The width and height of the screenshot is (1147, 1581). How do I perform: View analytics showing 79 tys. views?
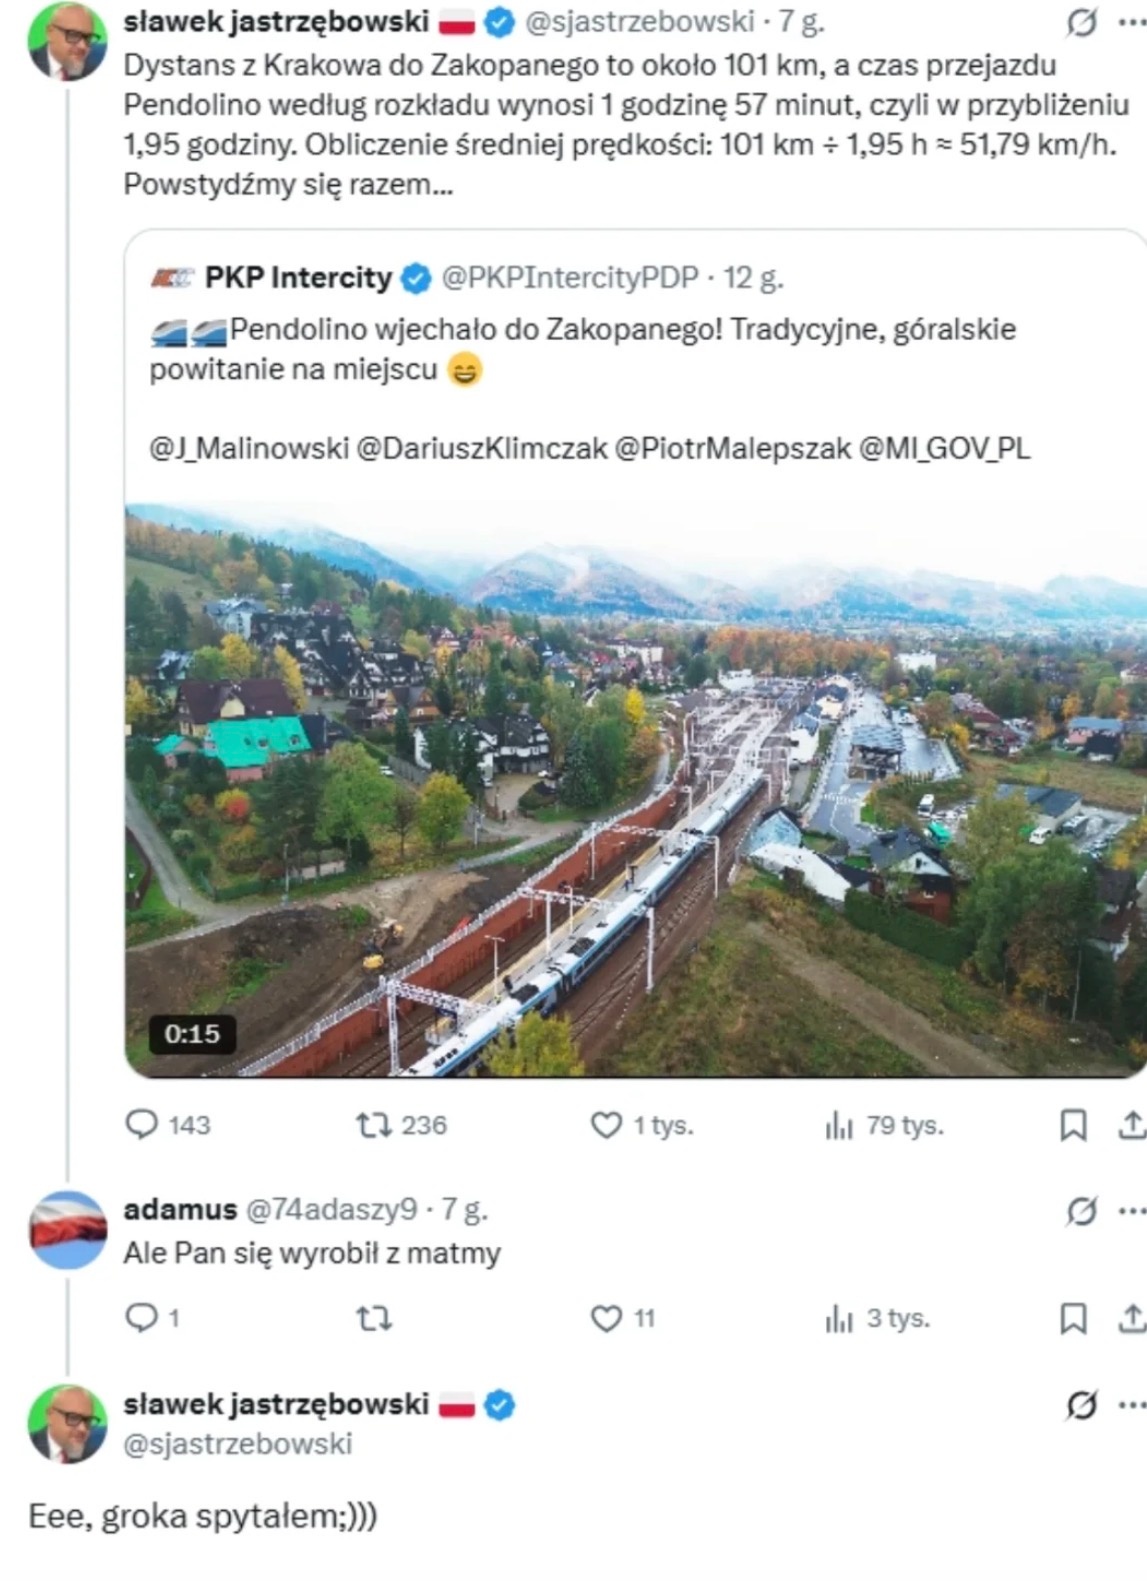(x=839, y=1126)
